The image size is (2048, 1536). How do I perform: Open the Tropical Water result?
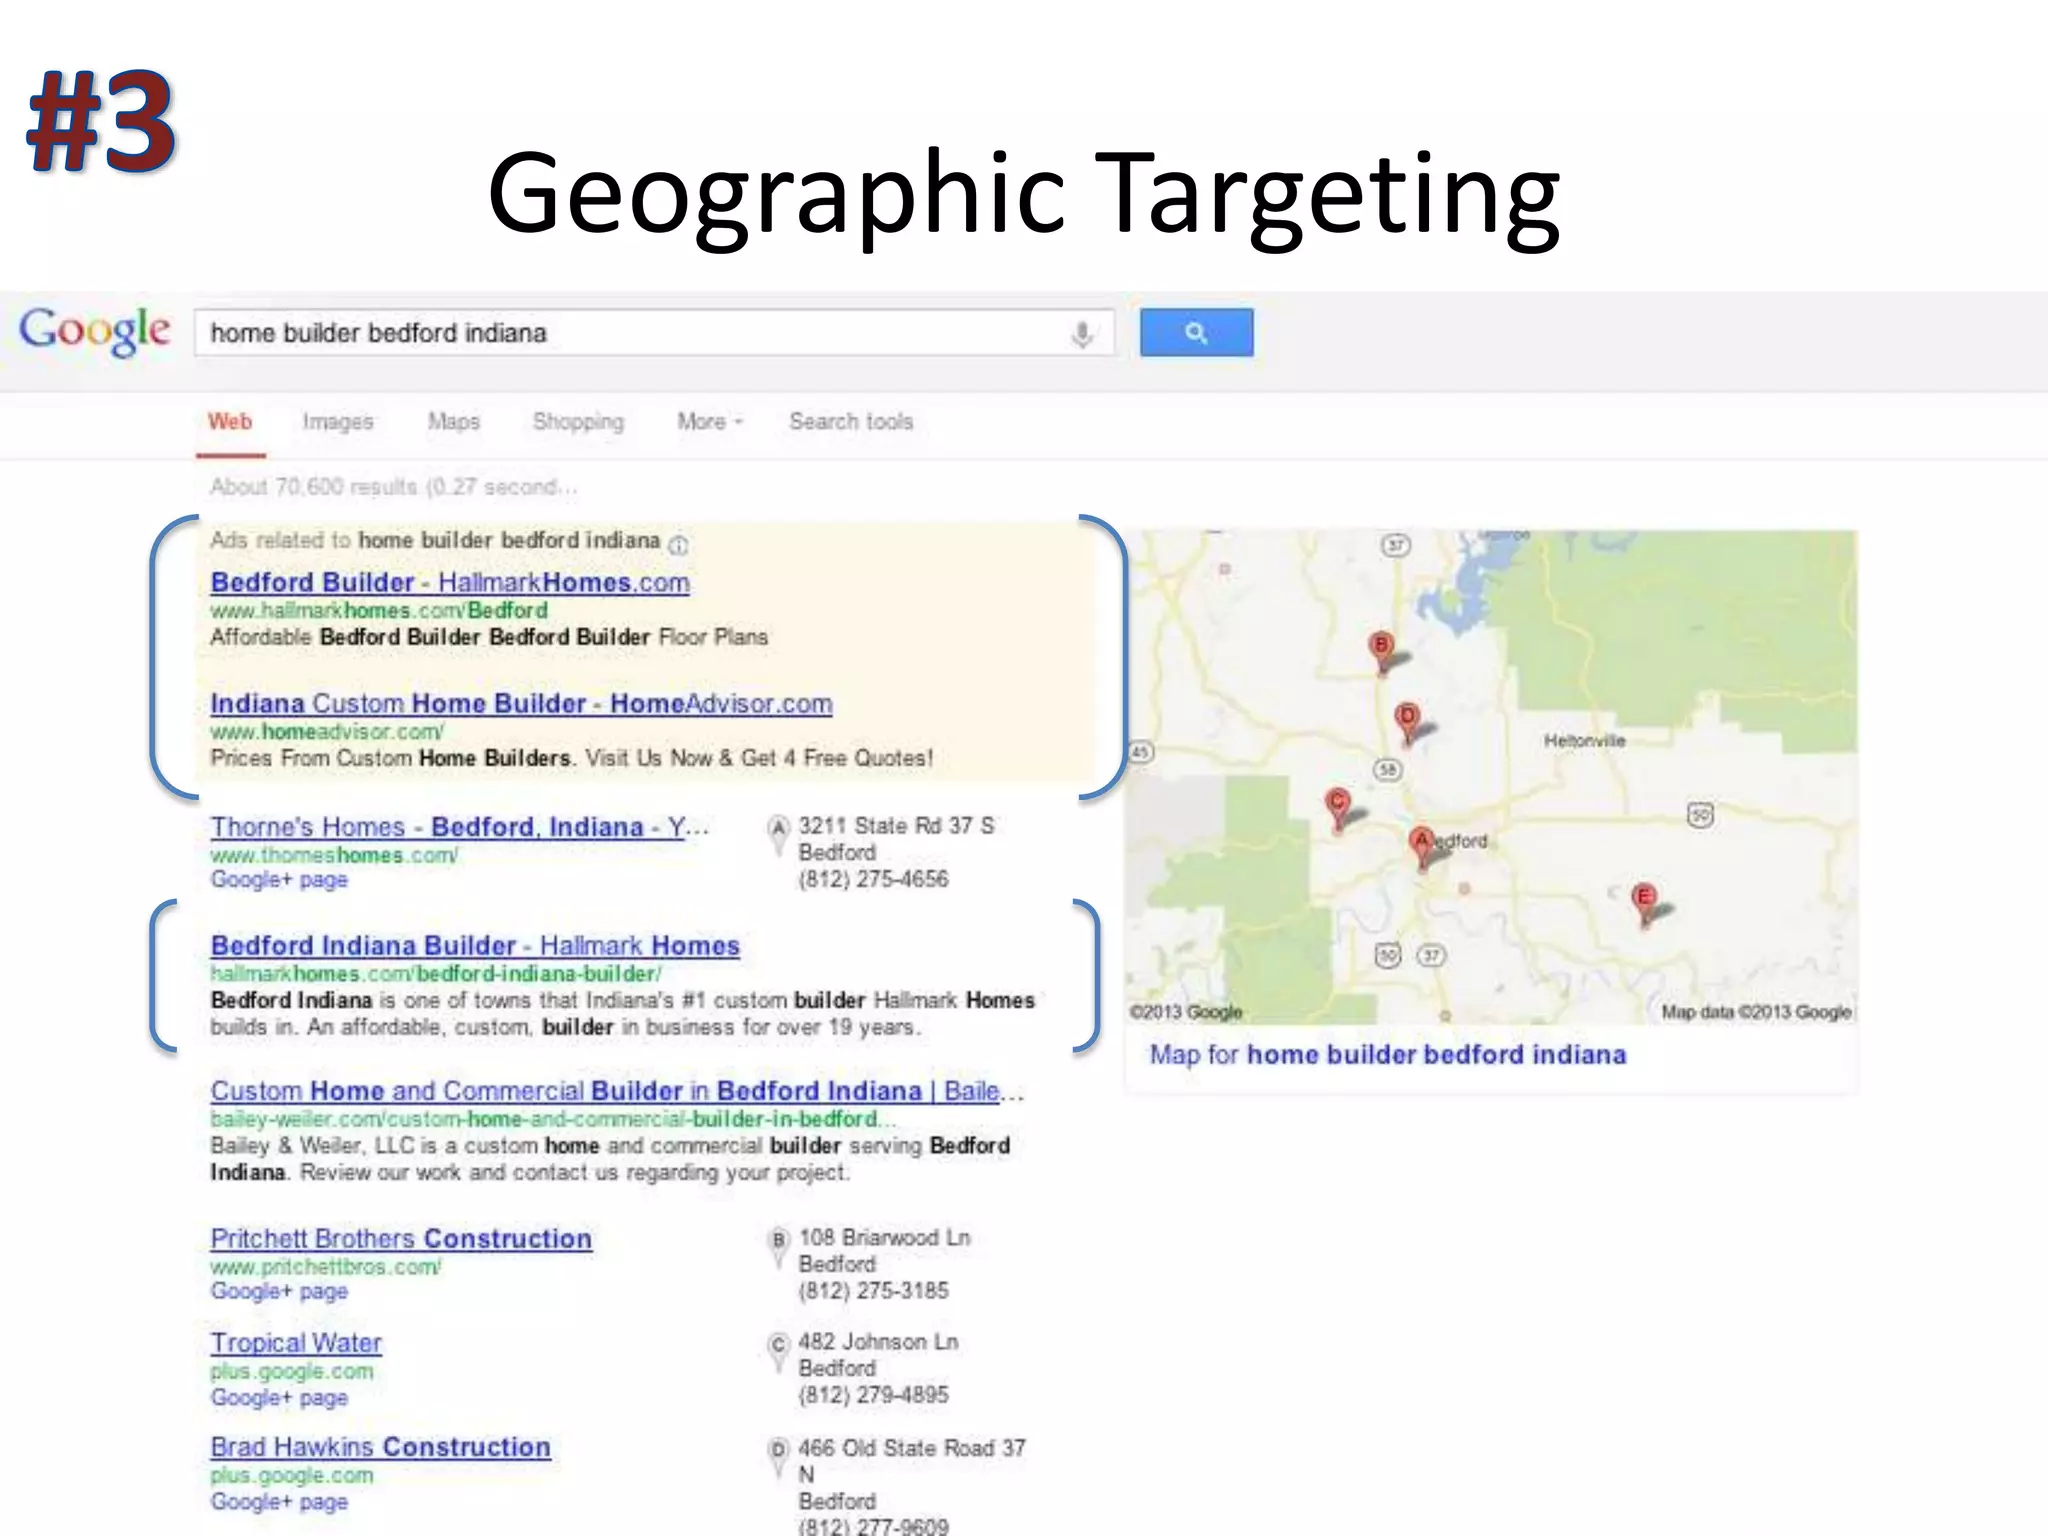click(x=296, y=1343)
